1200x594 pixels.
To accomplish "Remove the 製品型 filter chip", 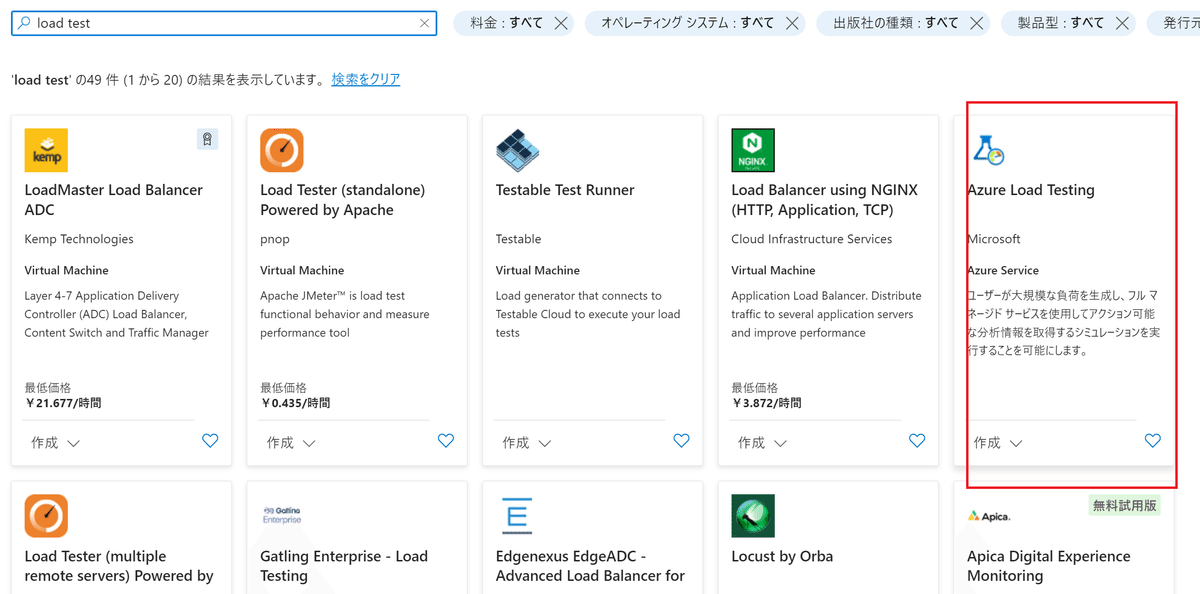I will (1122, 23).
